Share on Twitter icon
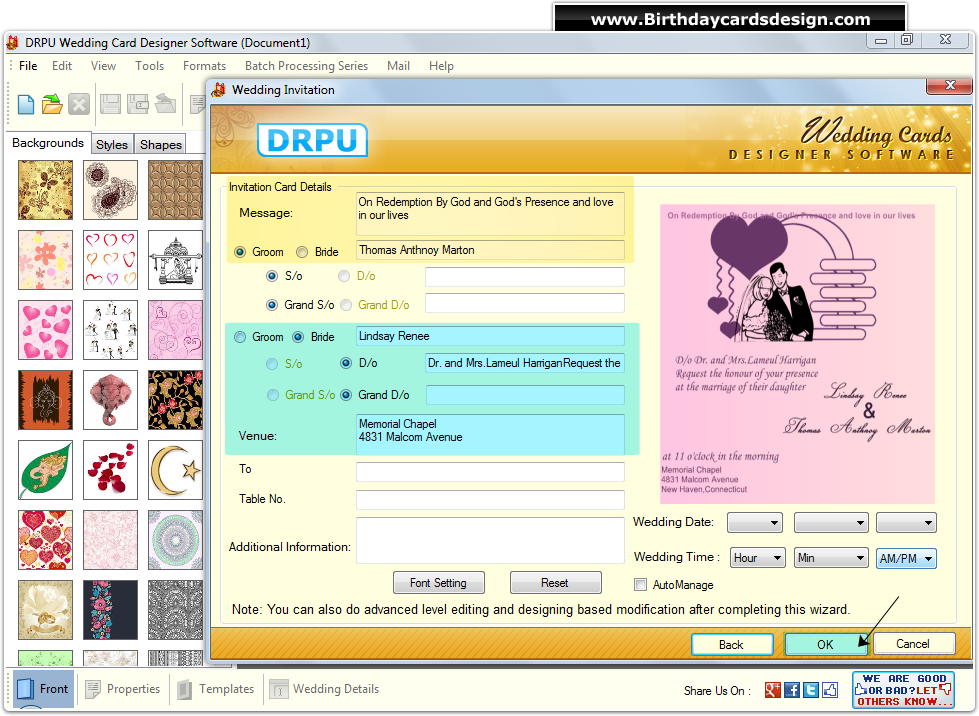This screenshot has height=716, width=979. pos(810,690)
